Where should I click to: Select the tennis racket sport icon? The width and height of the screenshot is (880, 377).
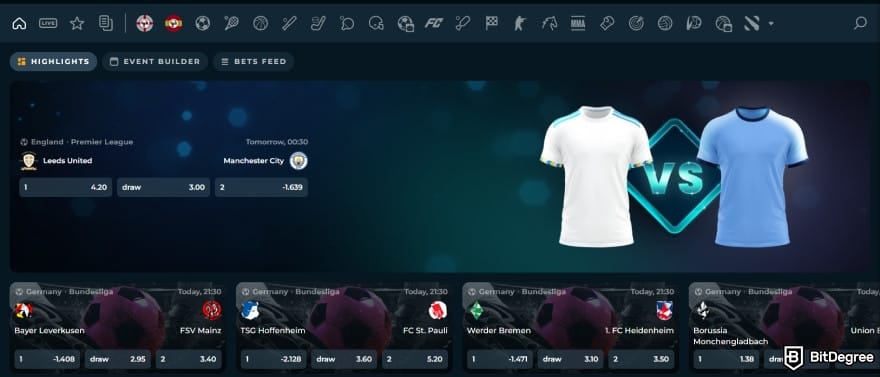coord(231,24)
